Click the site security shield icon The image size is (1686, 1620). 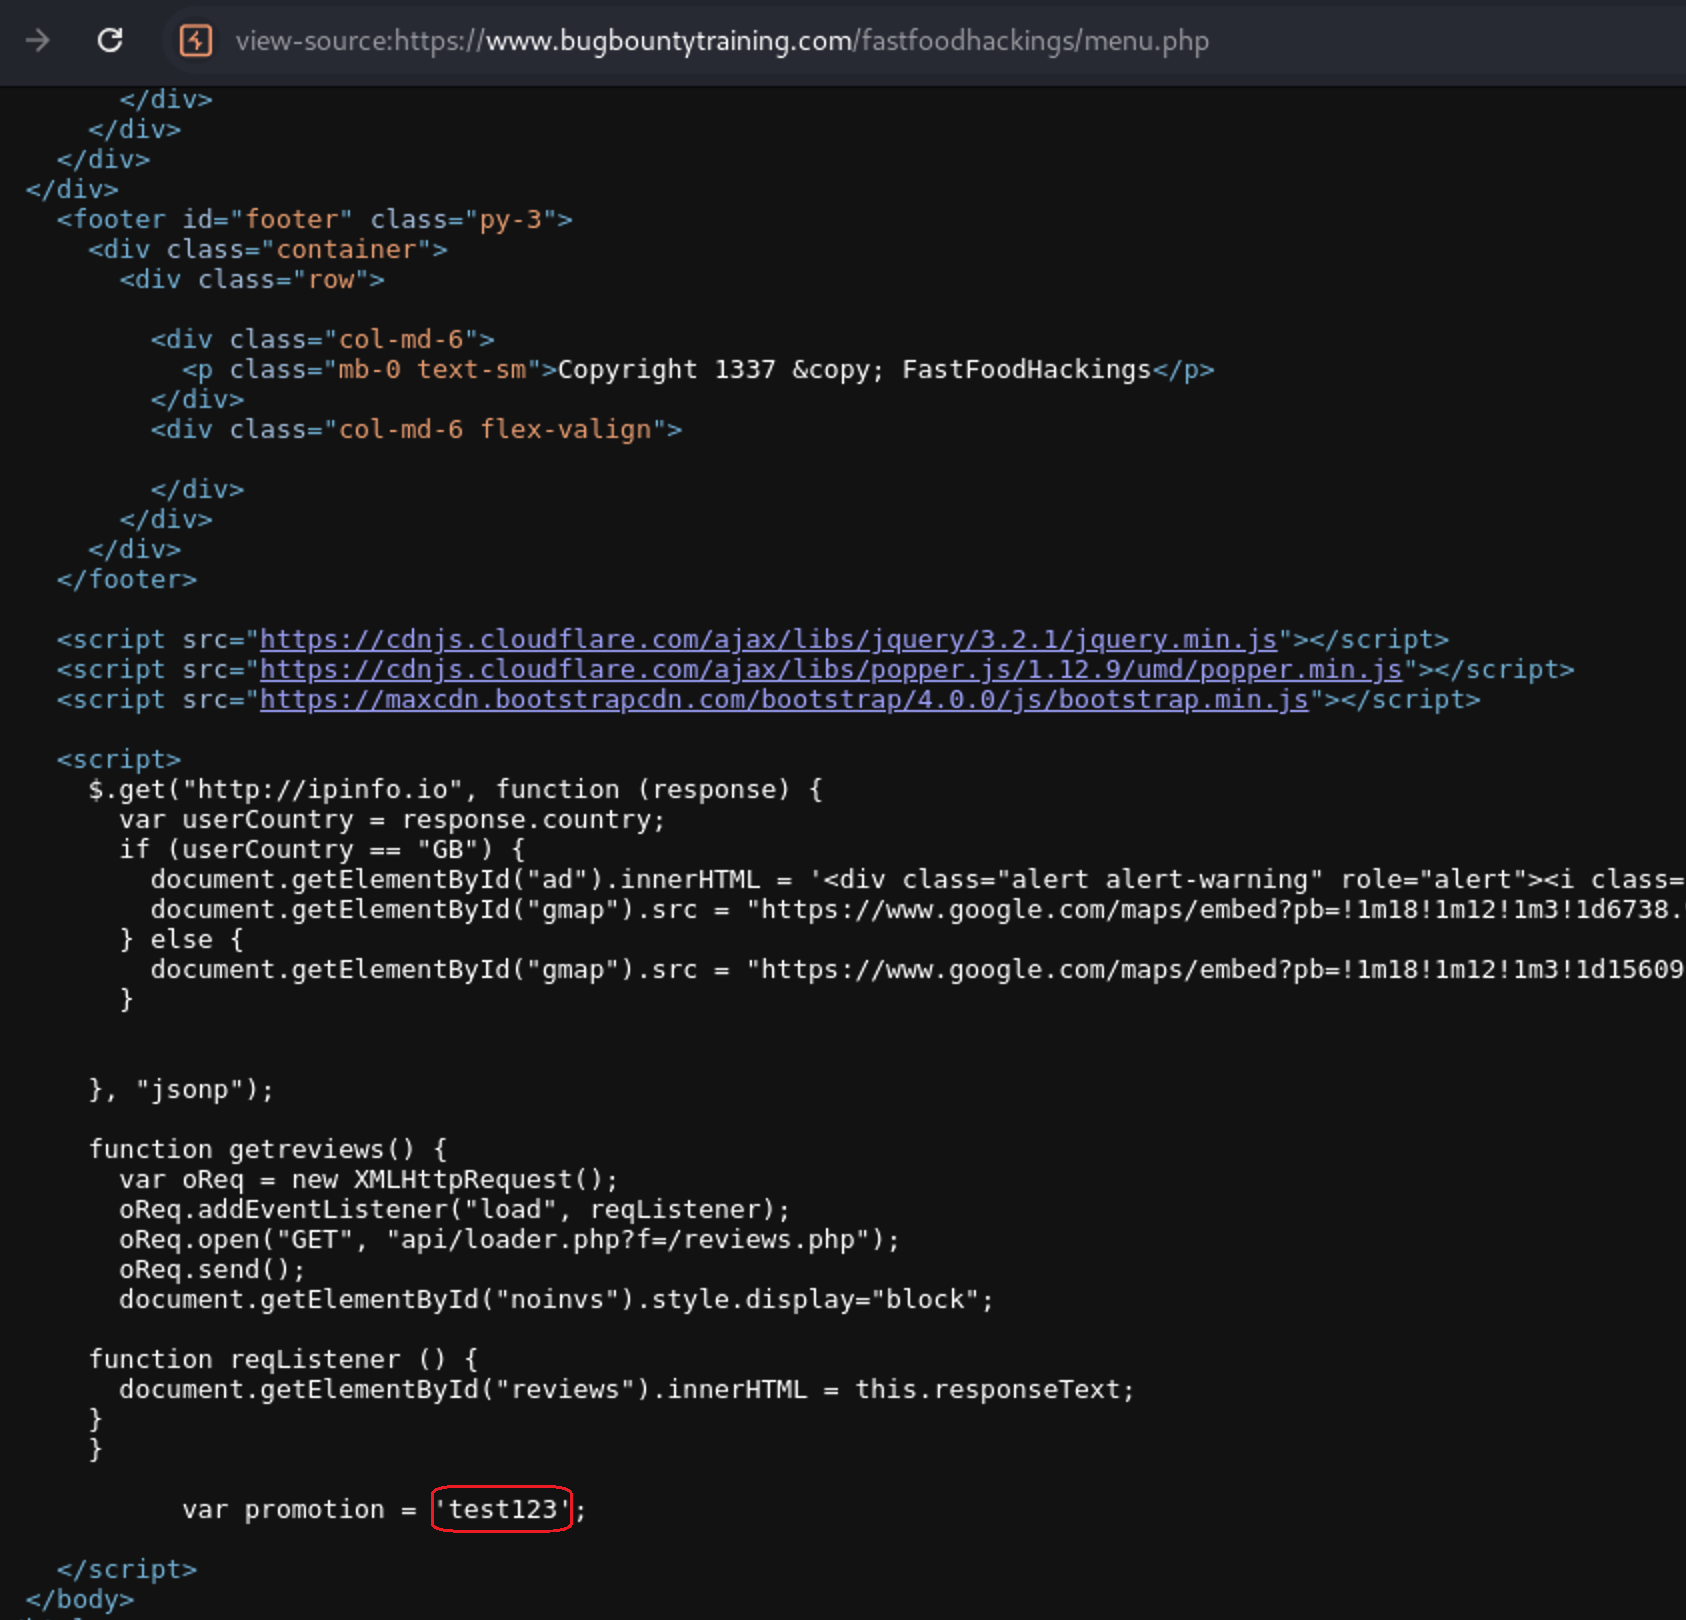[196, 41]
